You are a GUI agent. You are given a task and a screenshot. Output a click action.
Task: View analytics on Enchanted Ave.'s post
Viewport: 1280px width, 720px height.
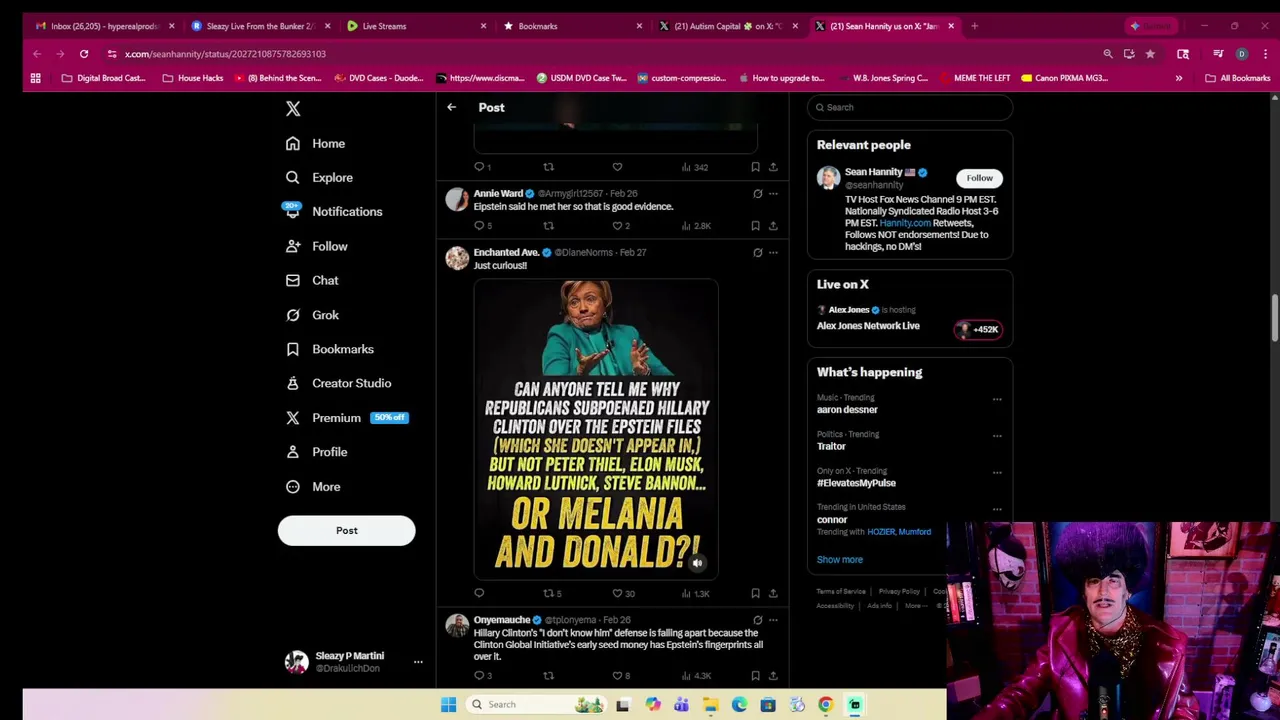[695, 594]
